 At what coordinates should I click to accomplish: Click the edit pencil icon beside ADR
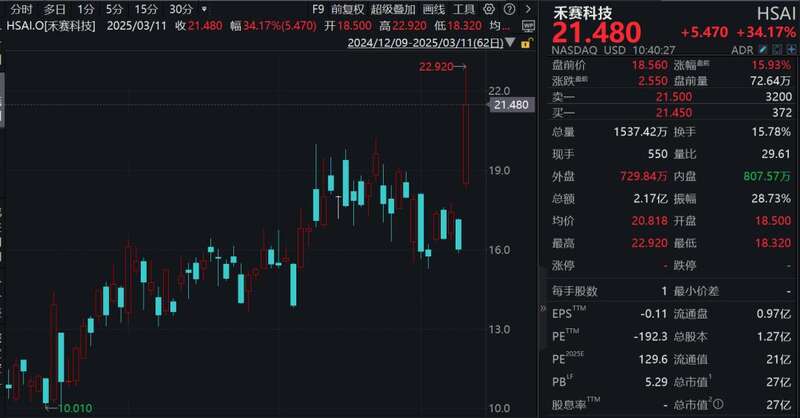[x=763, y=50]
